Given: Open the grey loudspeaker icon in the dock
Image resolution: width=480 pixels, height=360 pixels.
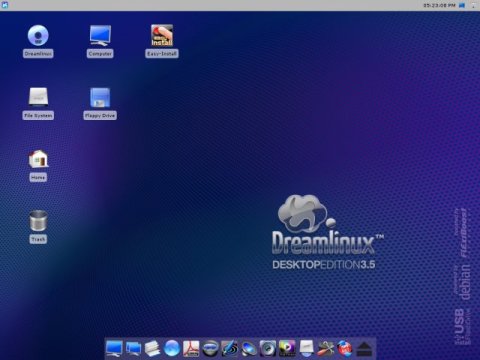Looking at the screenshot, I should pyautogui.click(x=268, y=349).
